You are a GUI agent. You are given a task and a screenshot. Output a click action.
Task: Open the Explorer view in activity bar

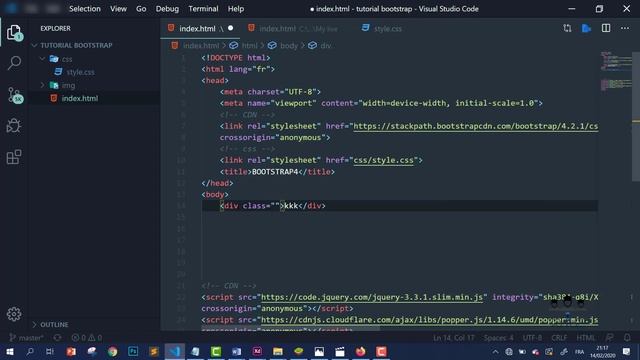pos(14,33)
